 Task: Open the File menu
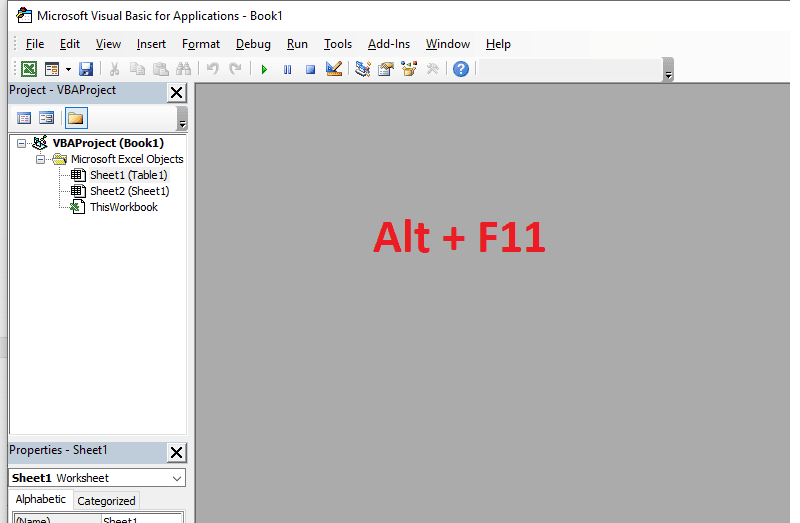pyautogui.click(x=35, y=44)
